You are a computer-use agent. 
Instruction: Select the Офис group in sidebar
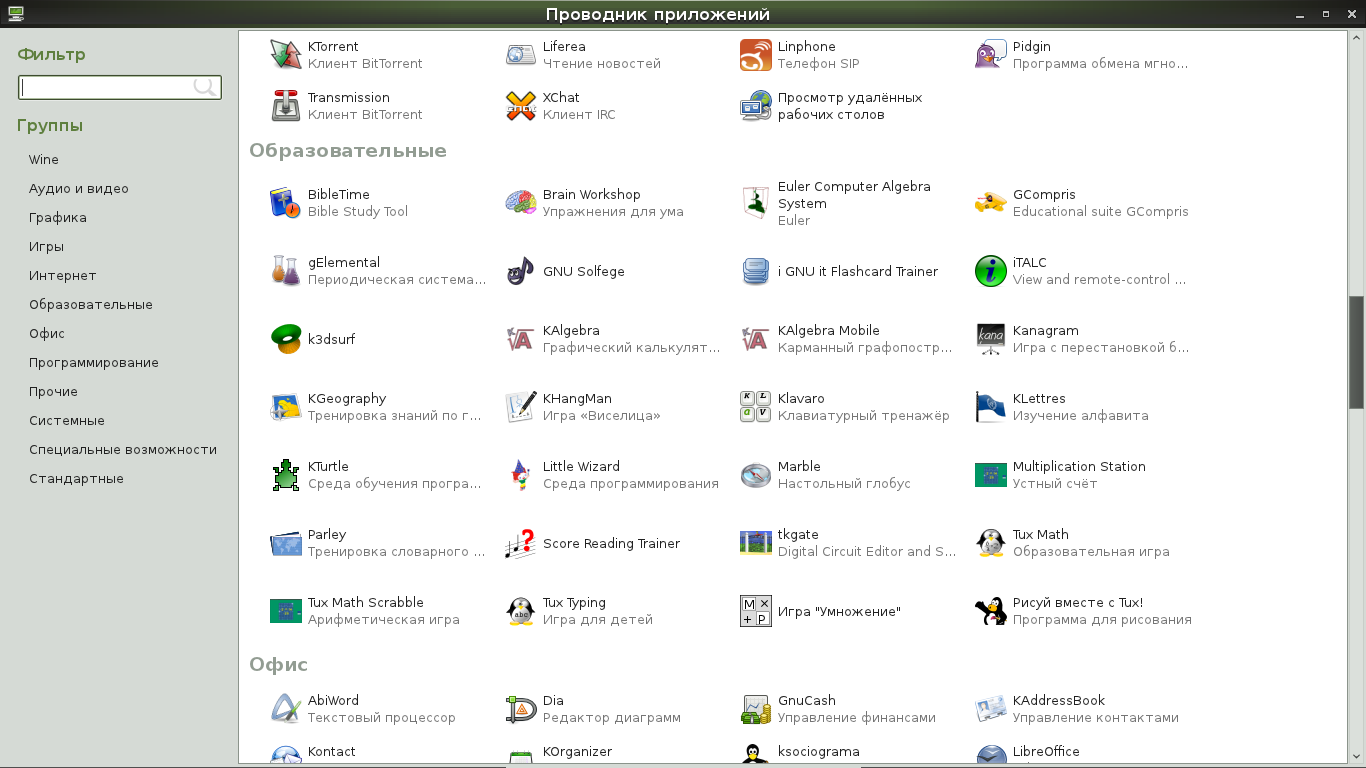pos(47,334)
